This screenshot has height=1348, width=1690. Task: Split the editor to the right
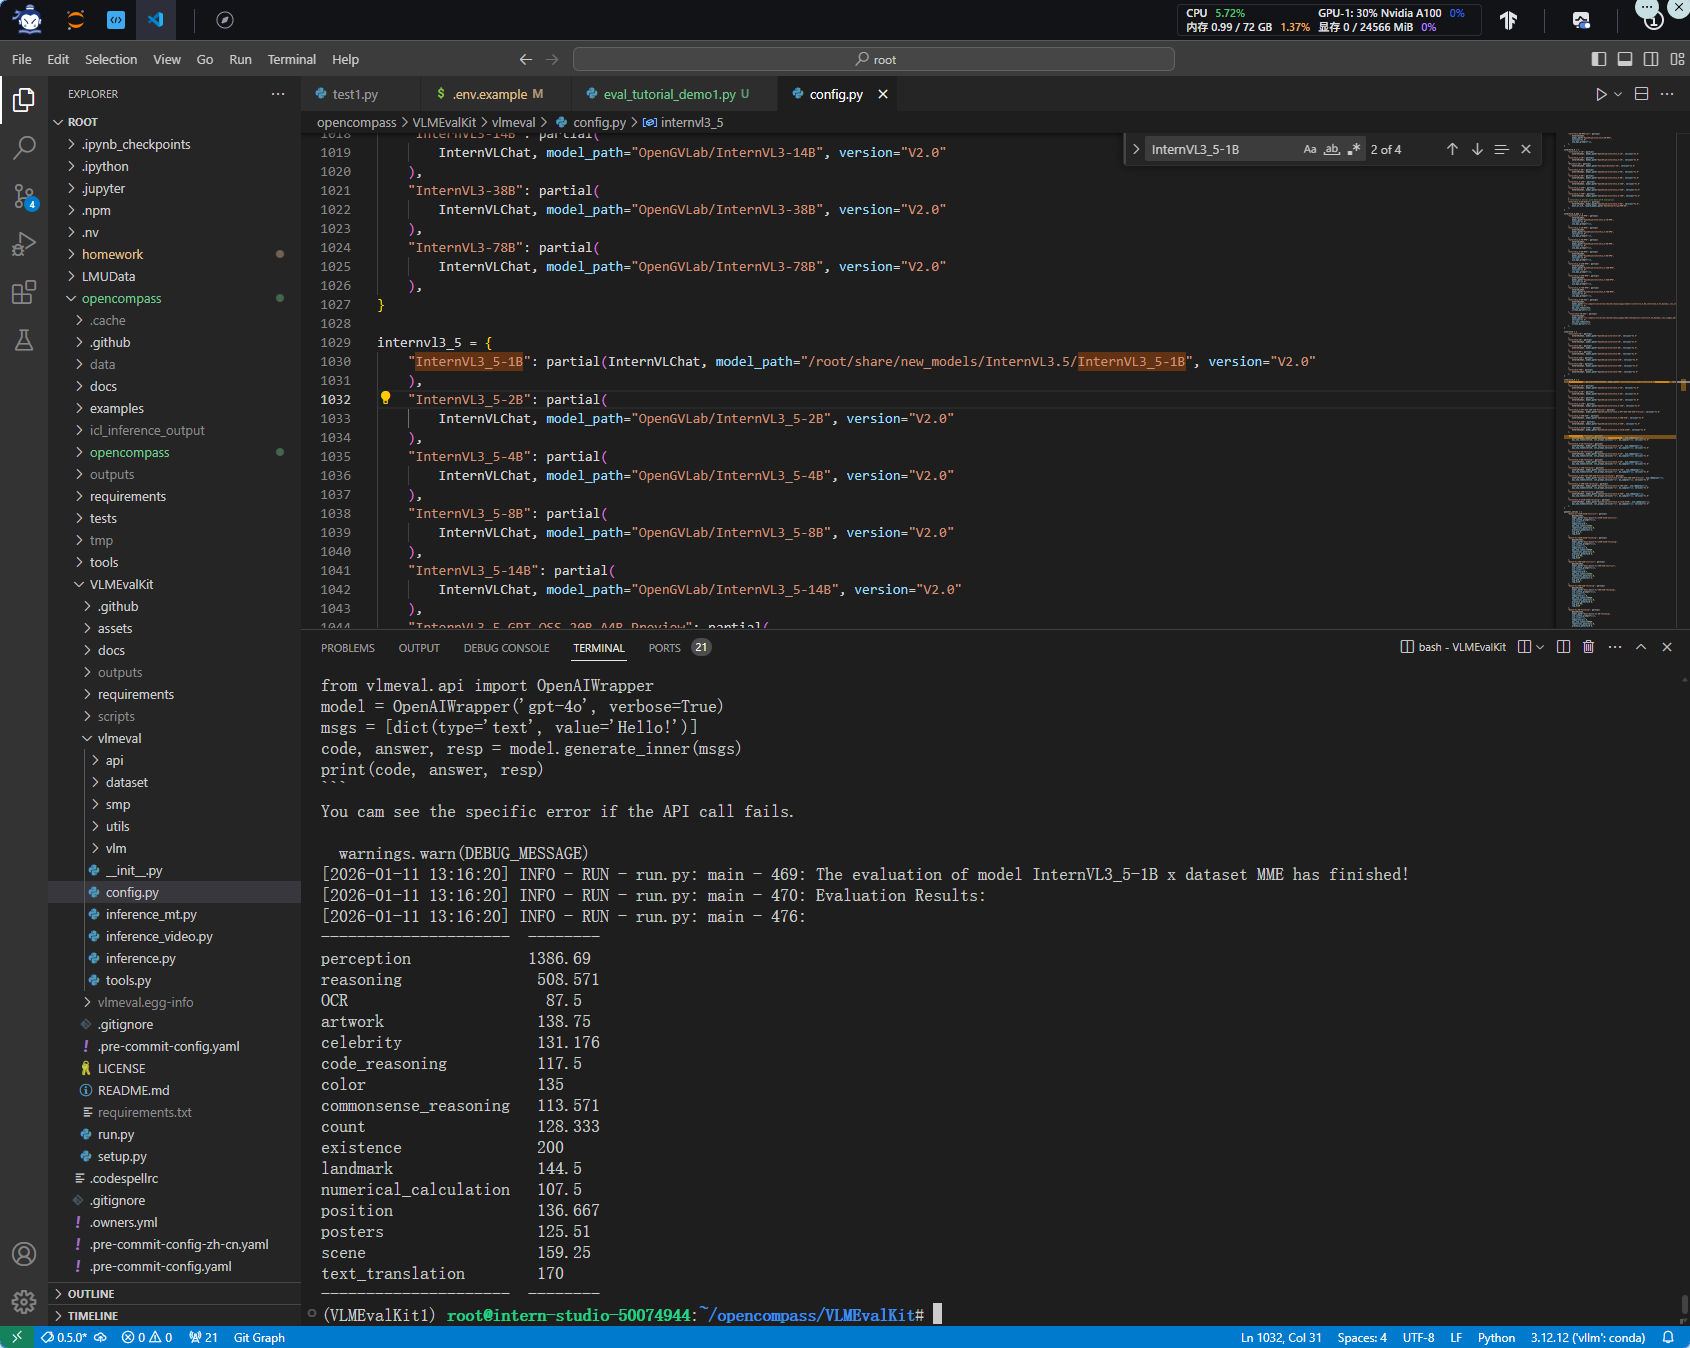pyautogui.click(x=1641, y=94)
